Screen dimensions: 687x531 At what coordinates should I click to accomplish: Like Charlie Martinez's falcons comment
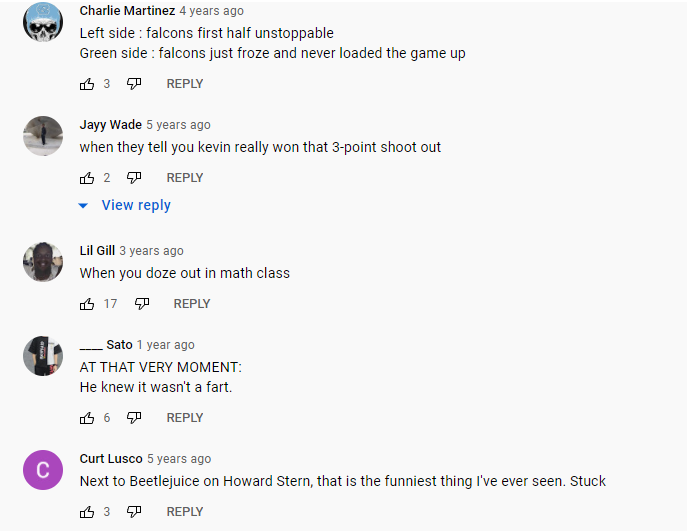click(x=87, y=84)
